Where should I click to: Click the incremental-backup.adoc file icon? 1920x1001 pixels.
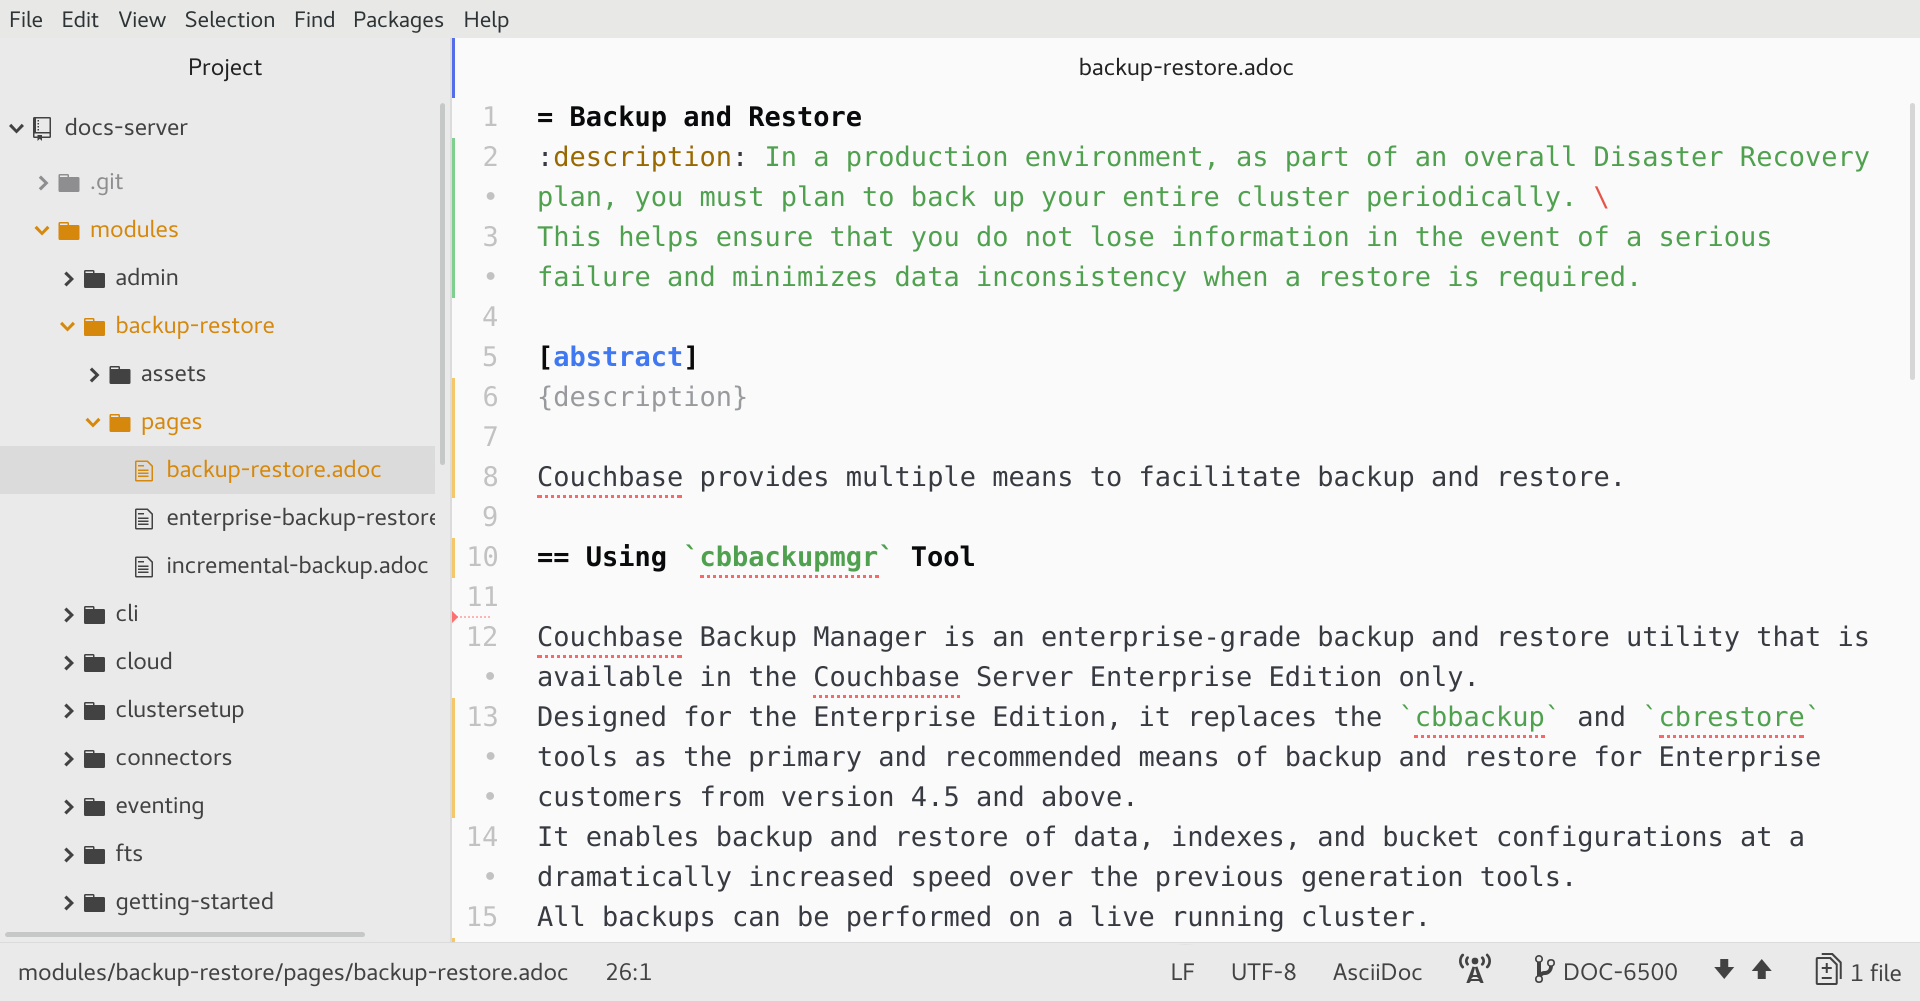pos(144,566)
